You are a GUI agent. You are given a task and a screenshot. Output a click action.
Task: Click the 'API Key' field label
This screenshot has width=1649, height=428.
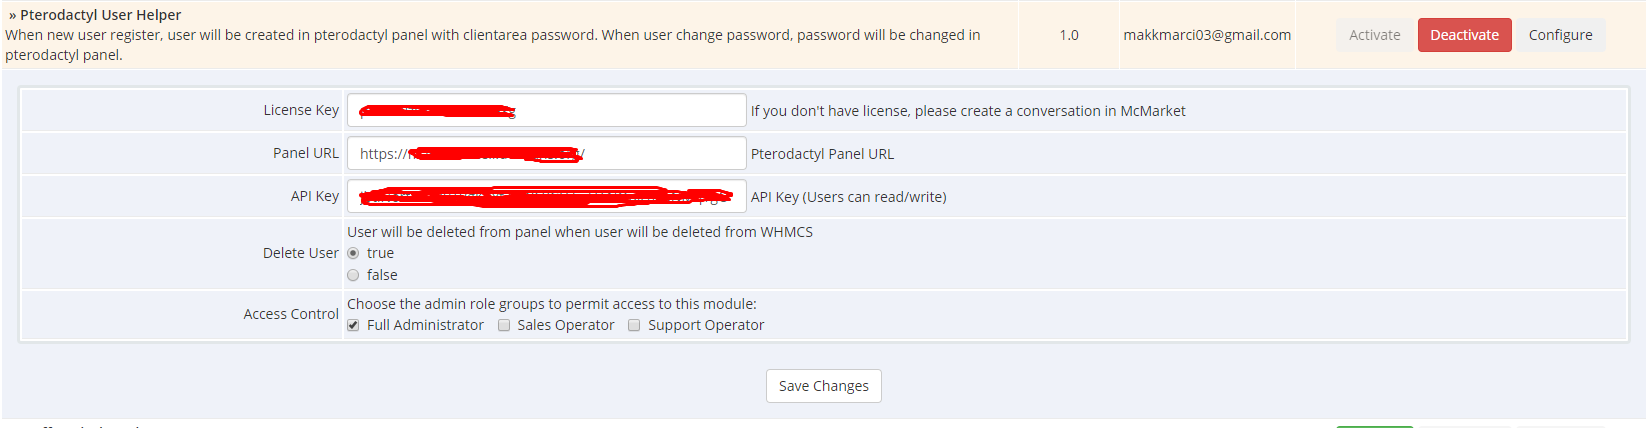pos(314,196)
